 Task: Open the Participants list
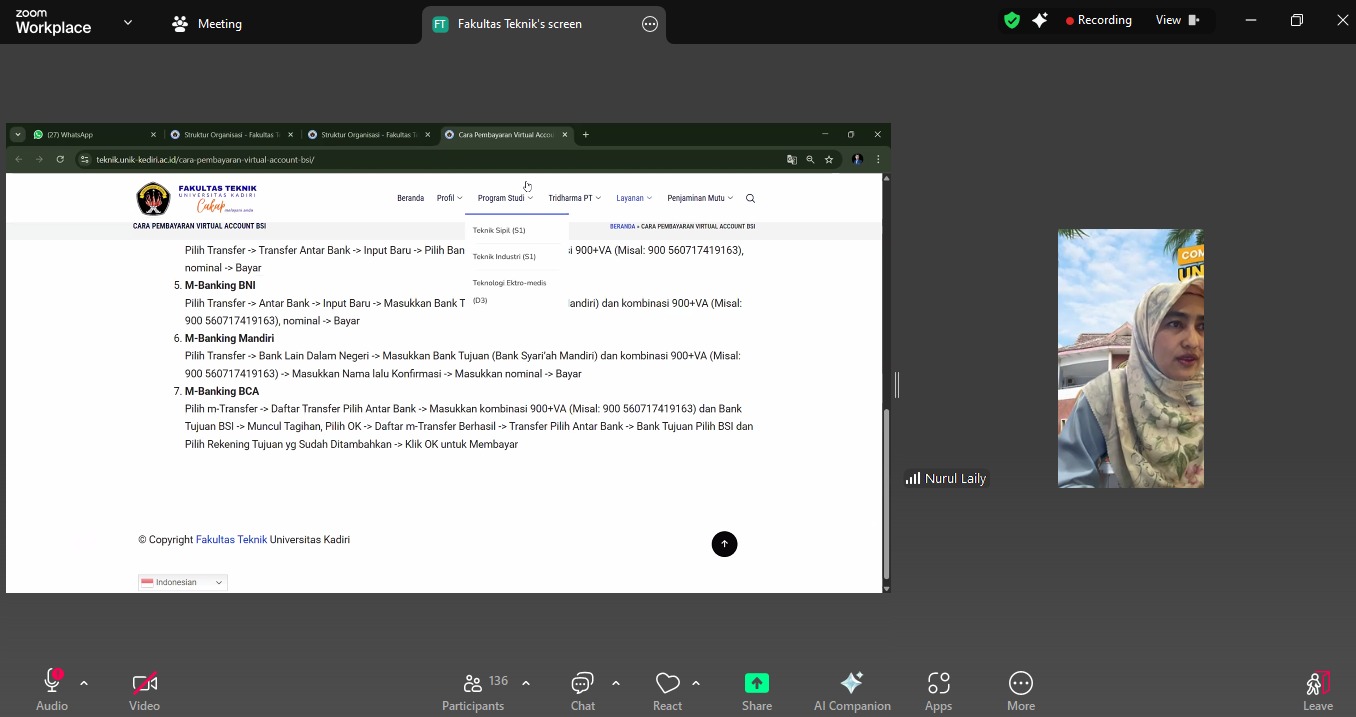[x=474, y=691]
